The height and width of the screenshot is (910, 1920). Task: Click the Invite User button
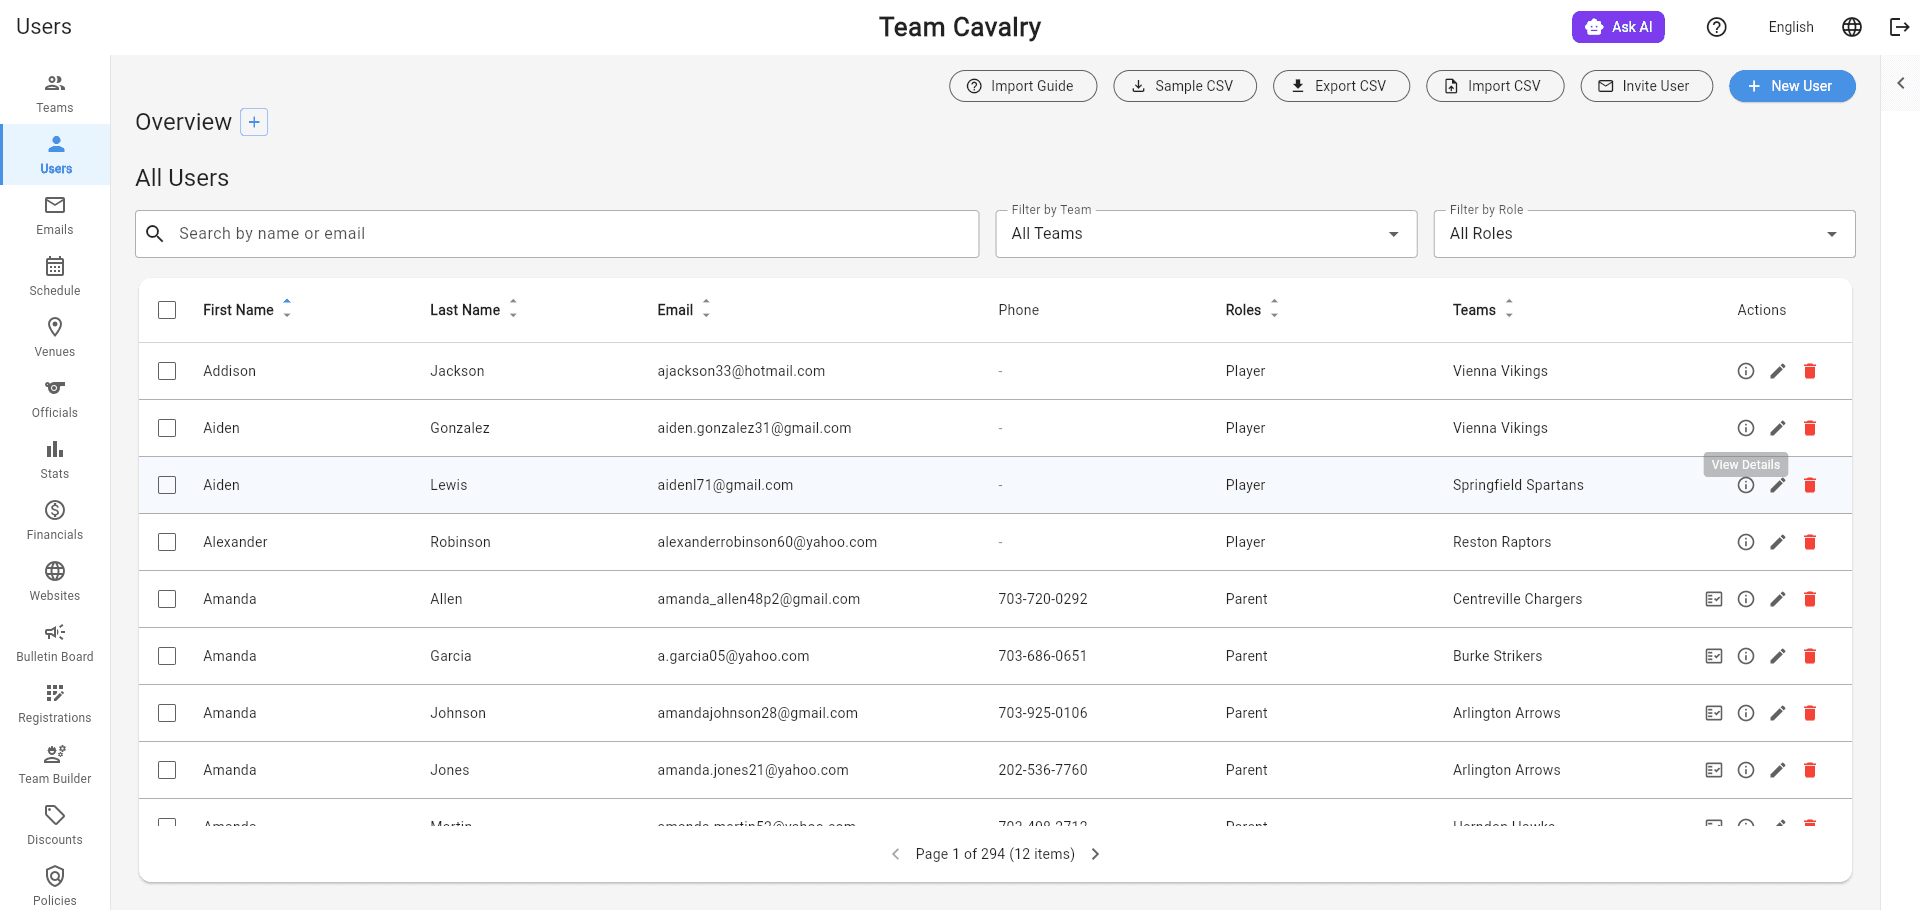(1646, 86)
